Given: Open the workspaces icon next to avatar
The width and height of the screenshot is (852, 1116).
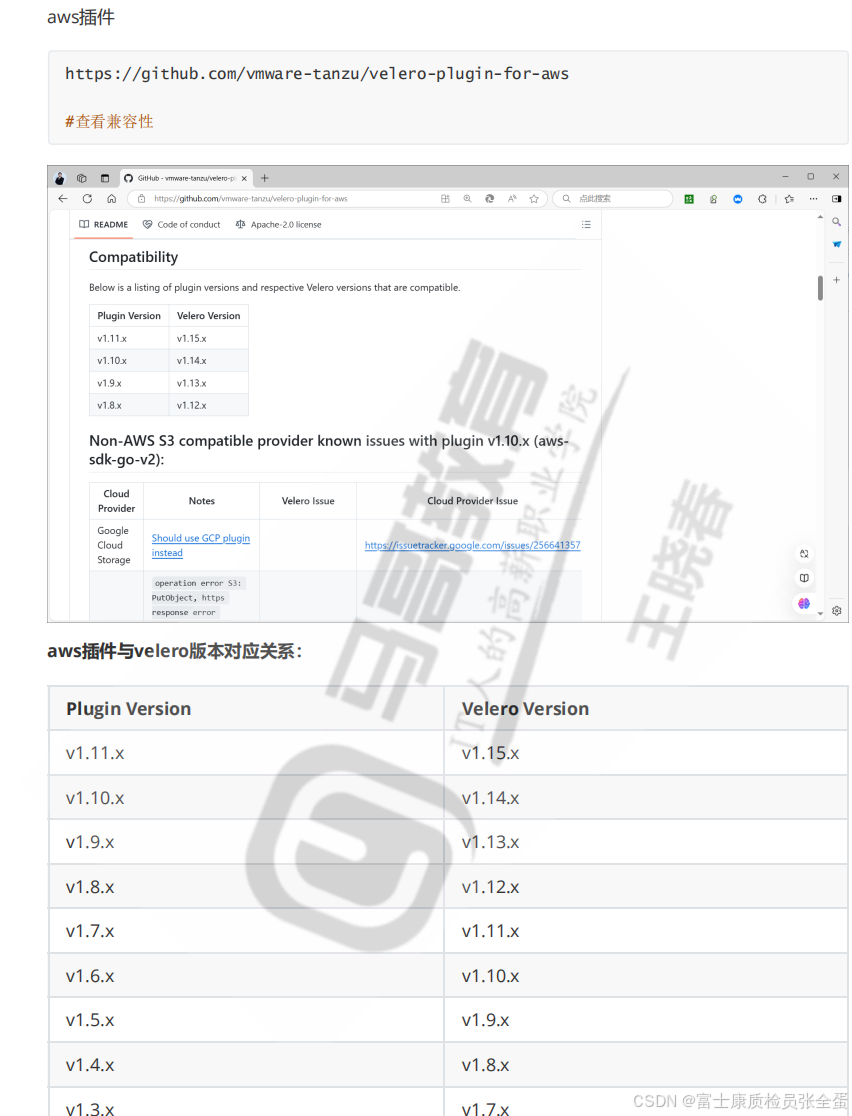Looking at the screenshot, I should (x=82, y=178).
